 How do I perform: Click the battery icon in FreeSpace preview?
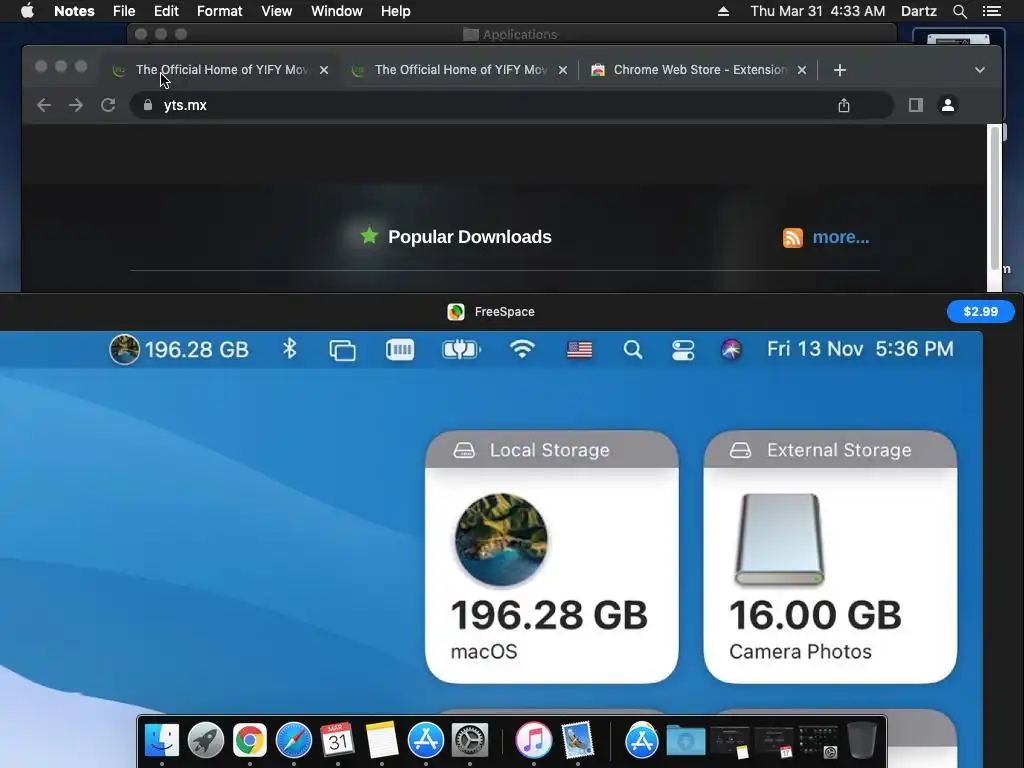coord(461,349)
